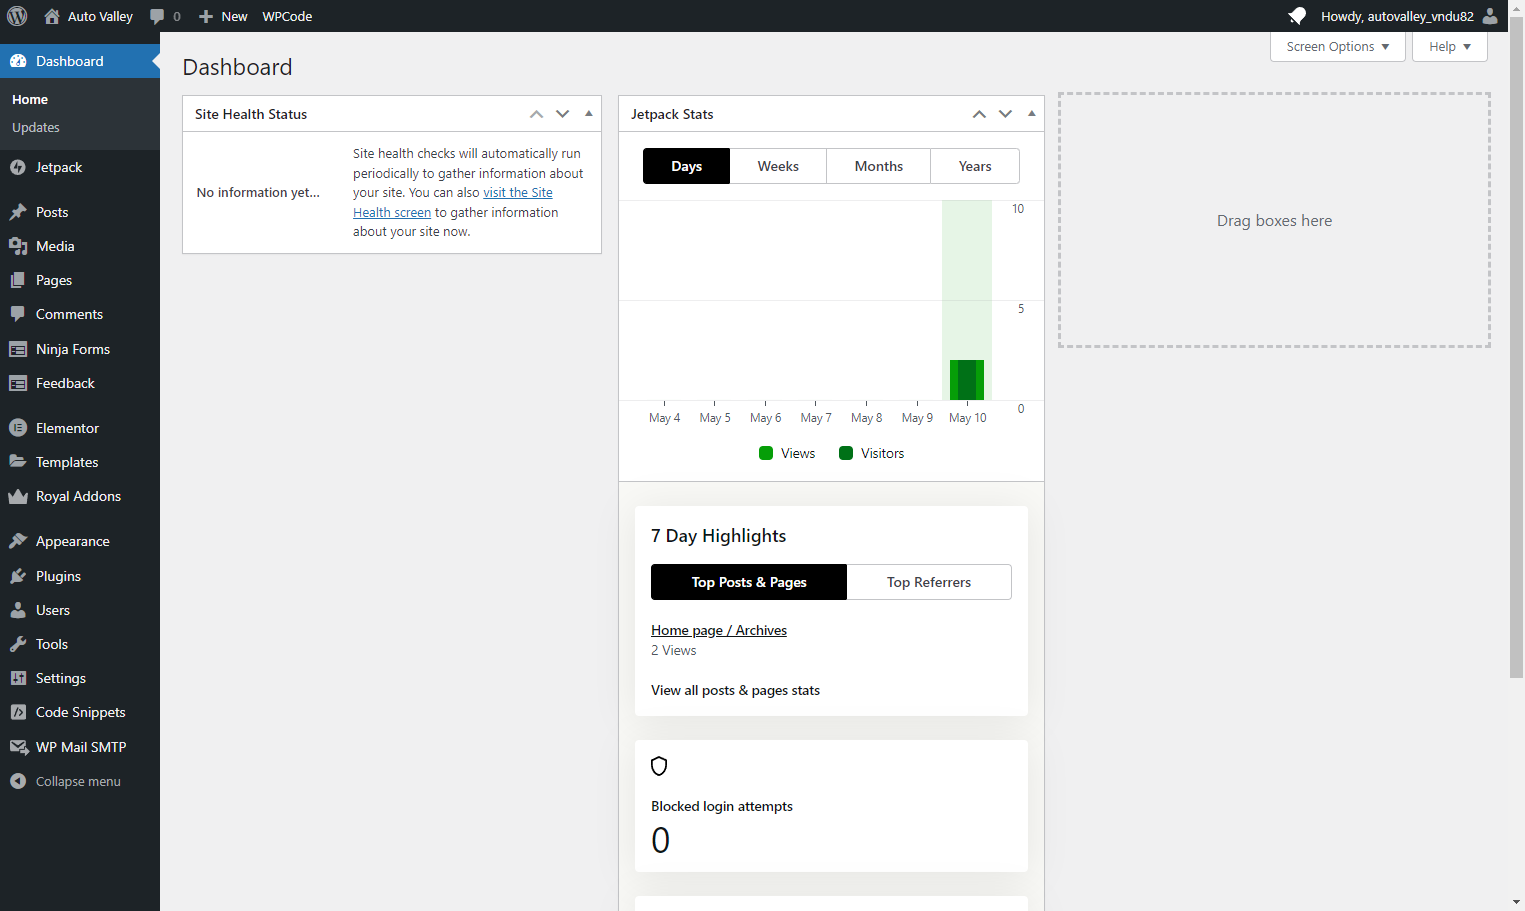Image resolution: width=1525 pixels, height=911 pixels.
Task: Open Settings menu in sidebar
Action: (x=80, y=678)
